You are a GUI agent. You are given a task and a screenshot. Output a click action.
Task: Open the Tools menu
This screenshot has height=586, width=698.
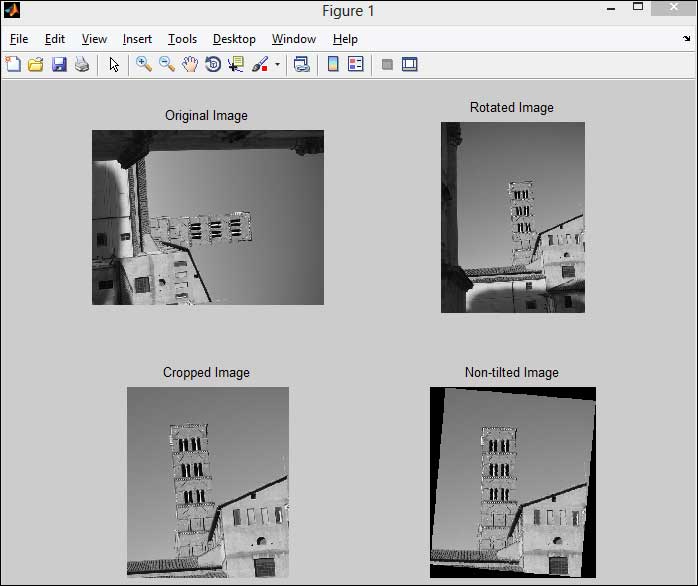click(182, 39)
